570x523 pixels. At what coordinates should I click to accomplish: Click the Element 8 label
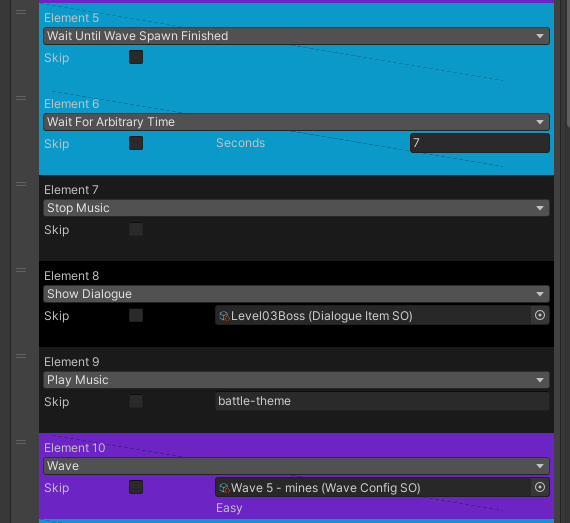tap(71, 276)
